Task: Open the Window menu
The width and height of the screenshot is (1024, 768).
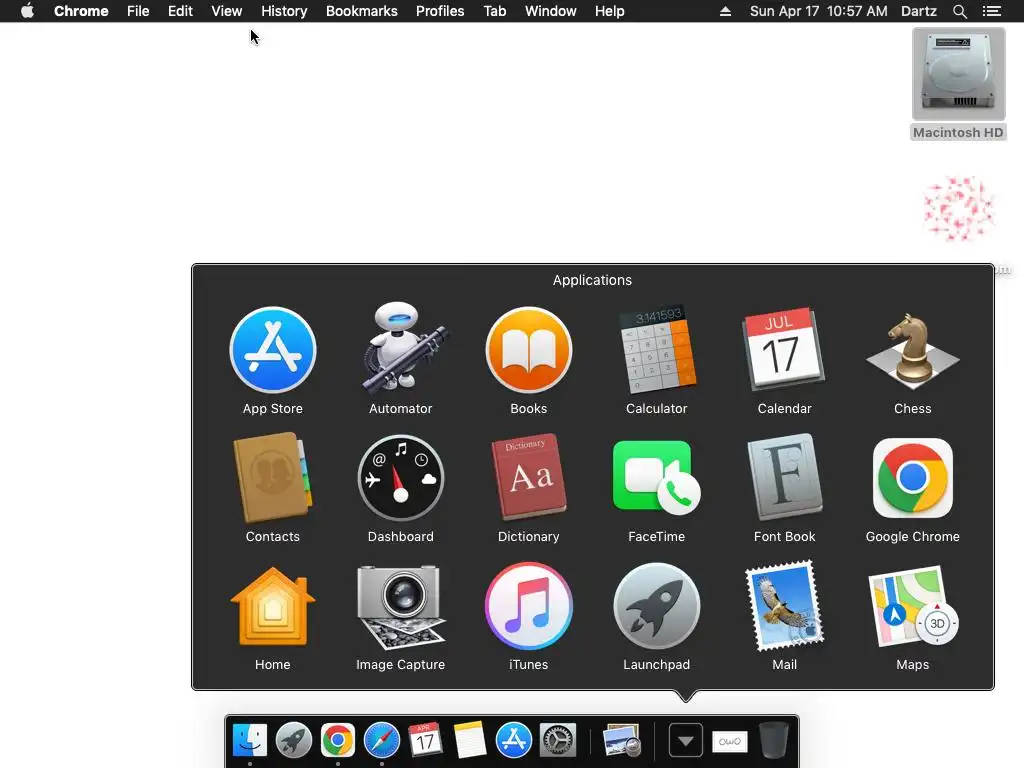Action: click(x=551, y=11)
